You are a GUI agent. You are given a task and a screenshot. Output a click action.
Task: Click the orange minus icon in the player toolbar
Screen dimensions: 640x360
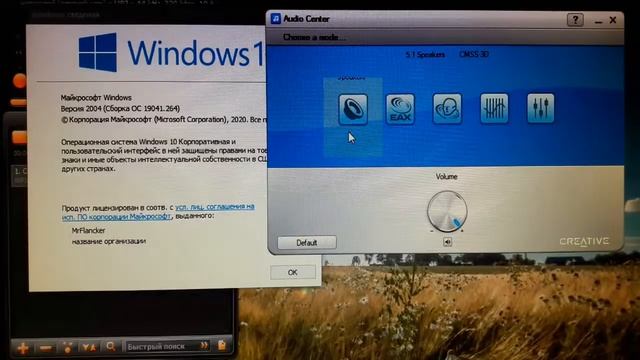click(46, 348)
